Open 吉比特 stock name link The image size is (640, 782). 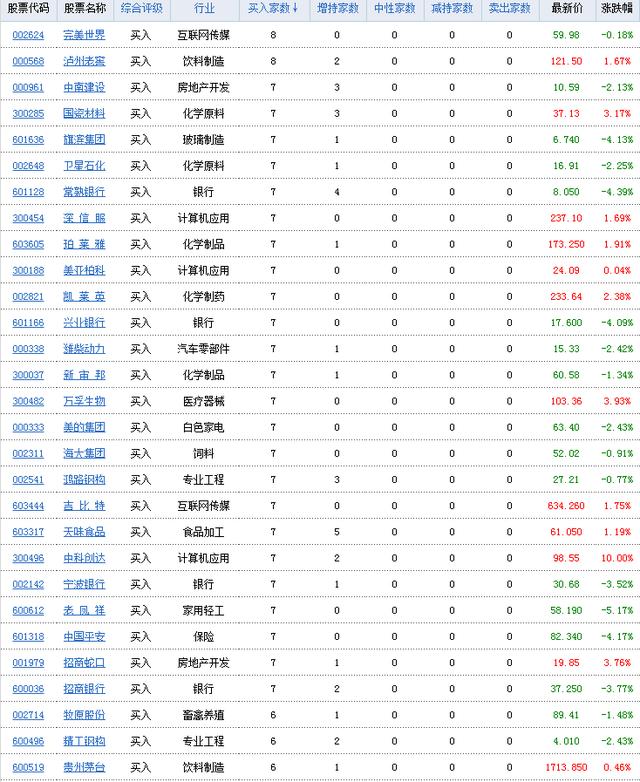pyautogui.click(x=84, y=506)
